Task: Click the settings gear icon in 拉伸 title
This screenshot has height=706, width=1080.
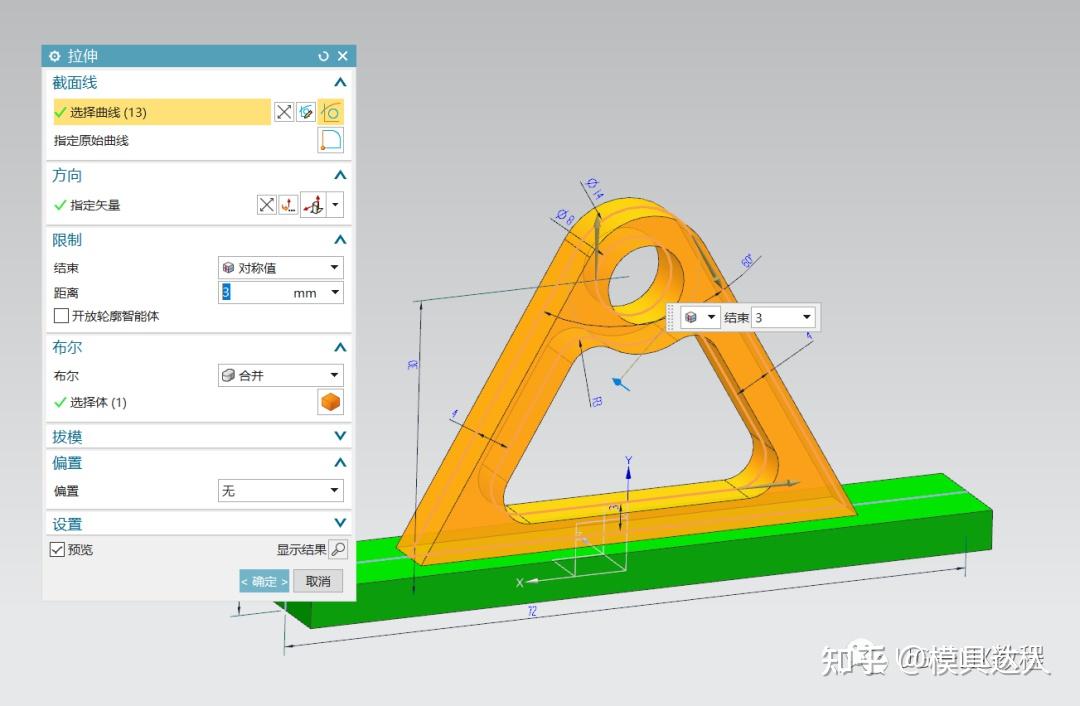Action: pyautogui.click(x=55, y=56)
